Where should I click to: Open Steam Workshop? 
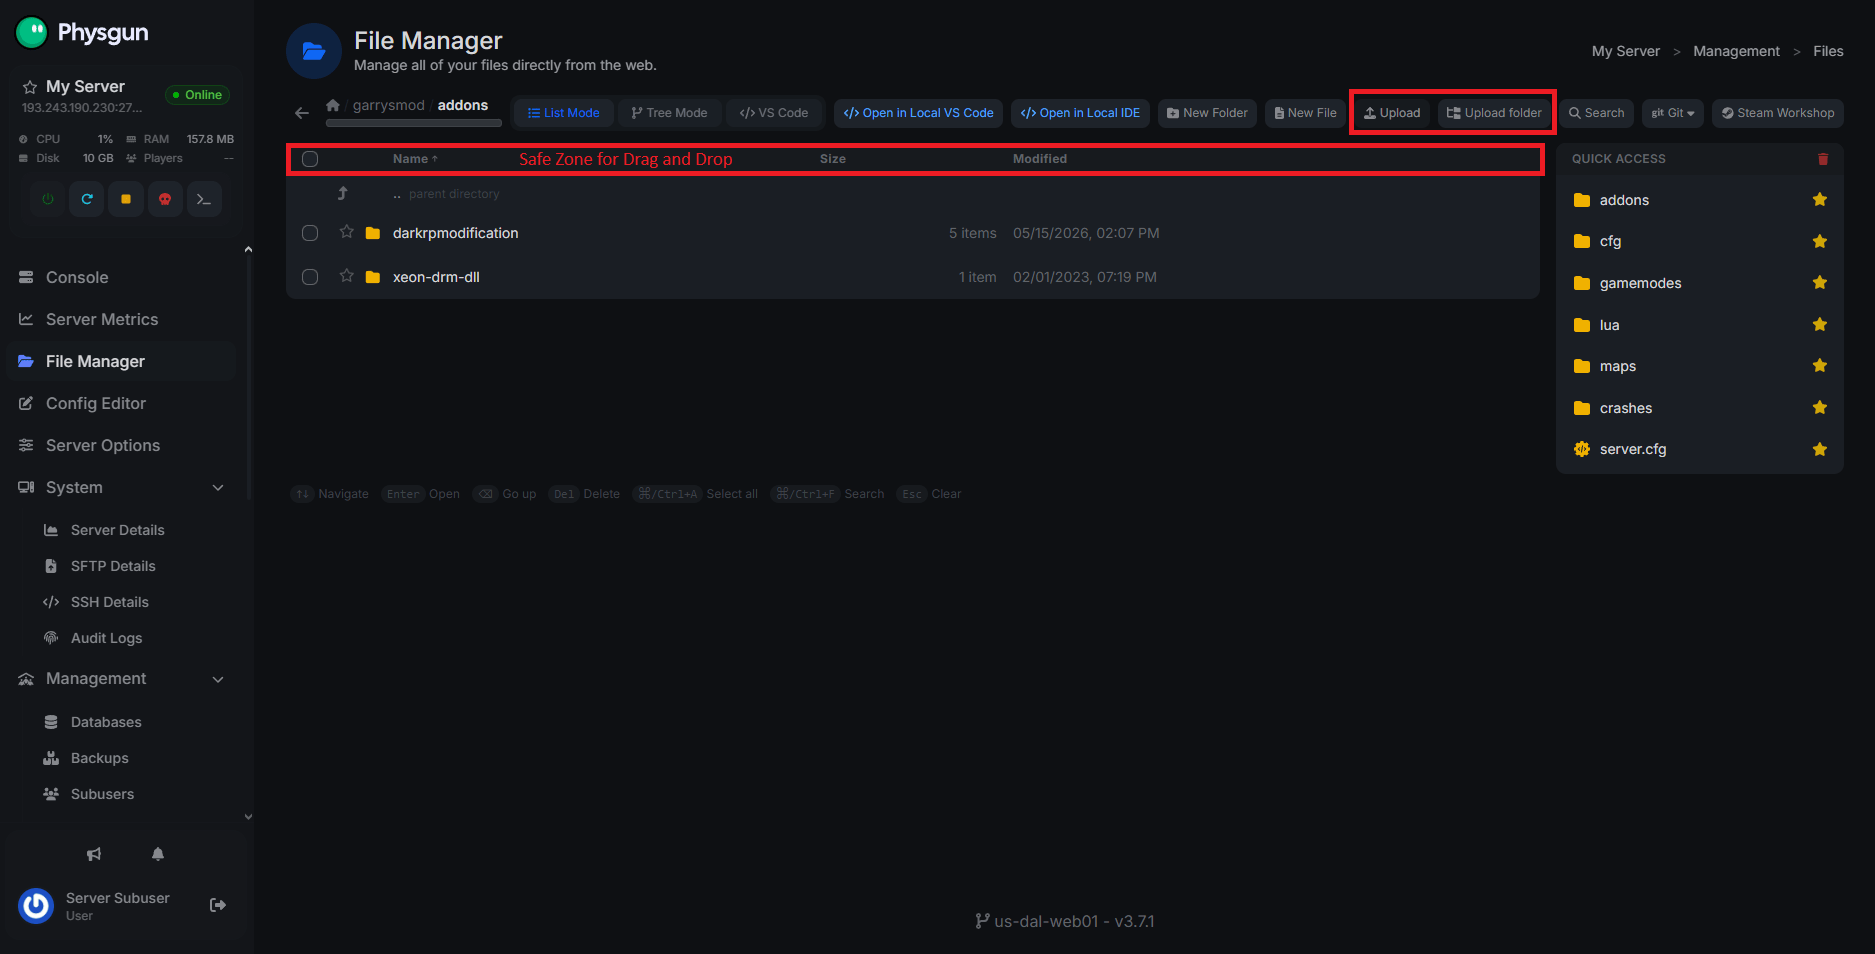click(x=1778, y=113)
